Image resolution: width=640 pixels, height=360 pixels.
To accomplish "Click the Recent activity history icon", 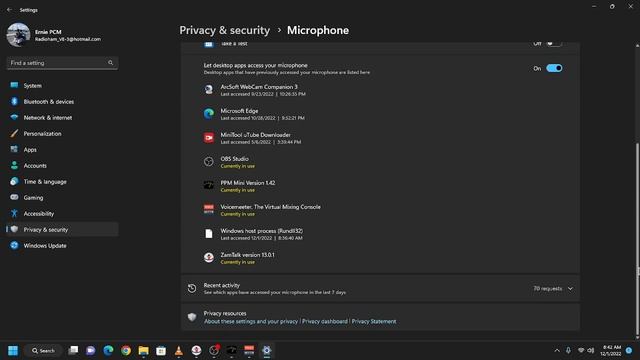I will tap(192, 289).
